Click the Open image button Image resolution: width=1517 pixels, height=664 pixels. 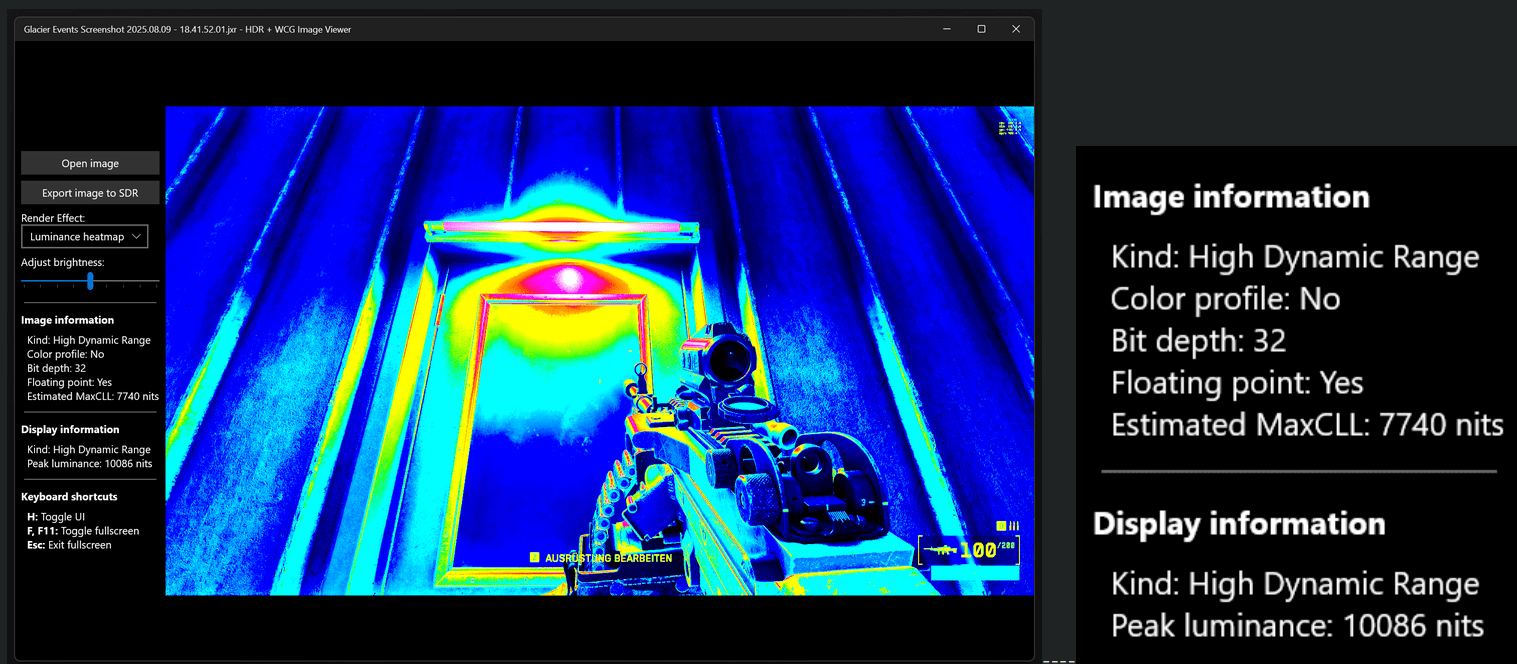pos(90,163)
